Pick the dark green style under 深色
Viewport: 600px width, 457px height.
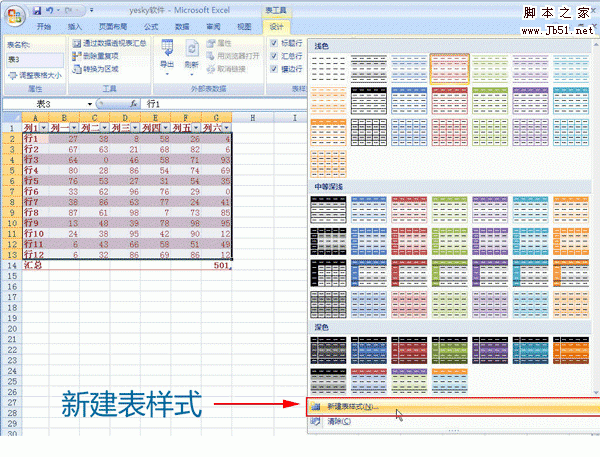tap(450, 350)
